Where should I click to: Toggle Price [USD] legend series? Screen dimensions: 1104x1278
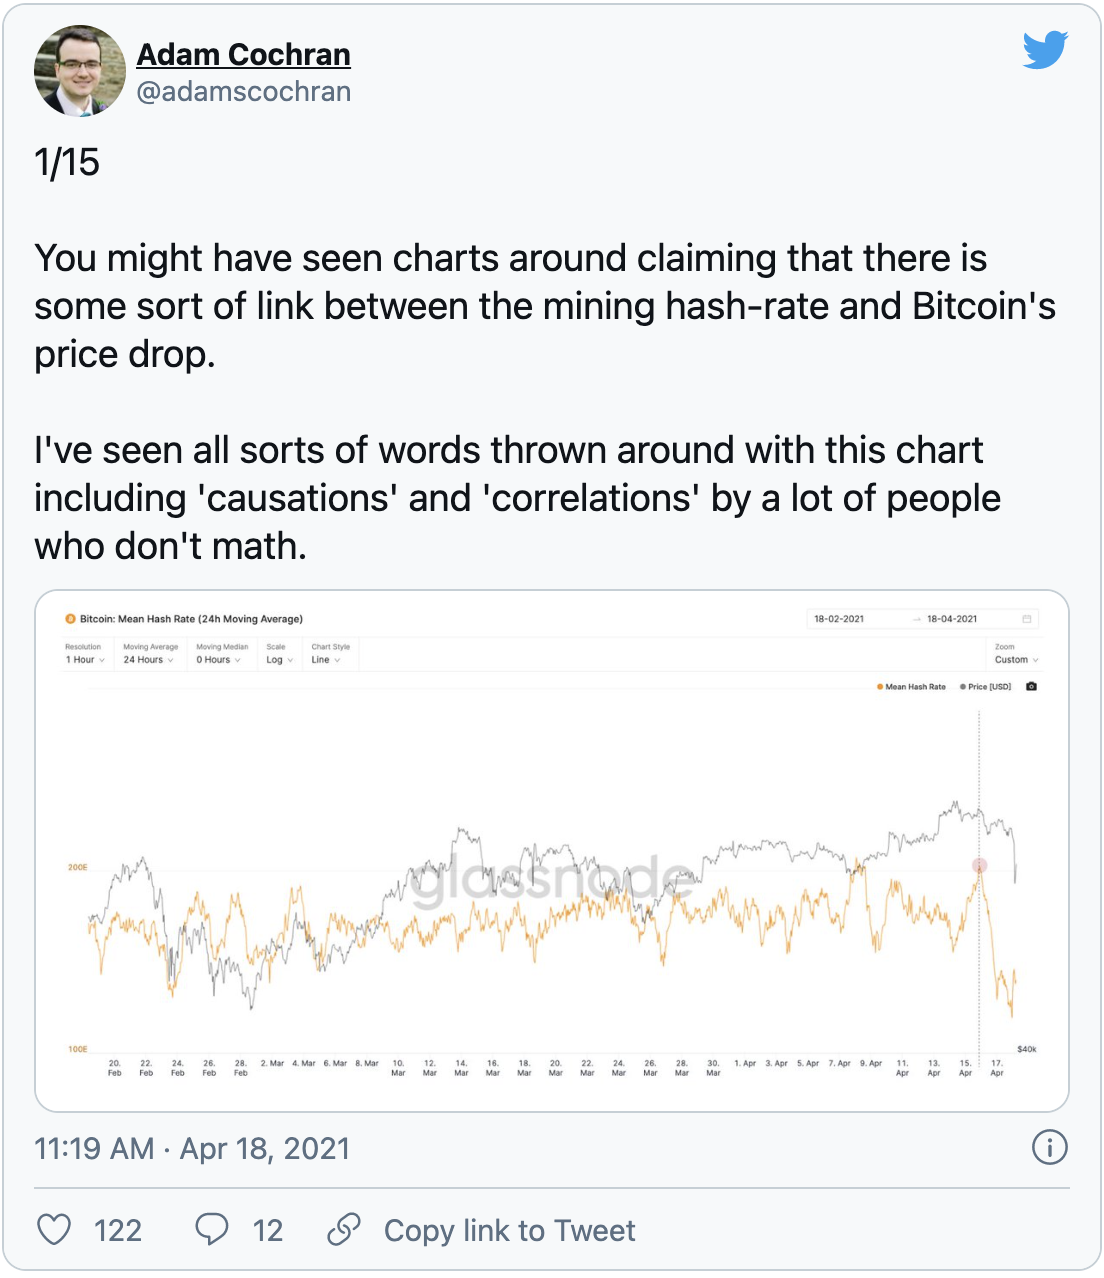985,687
